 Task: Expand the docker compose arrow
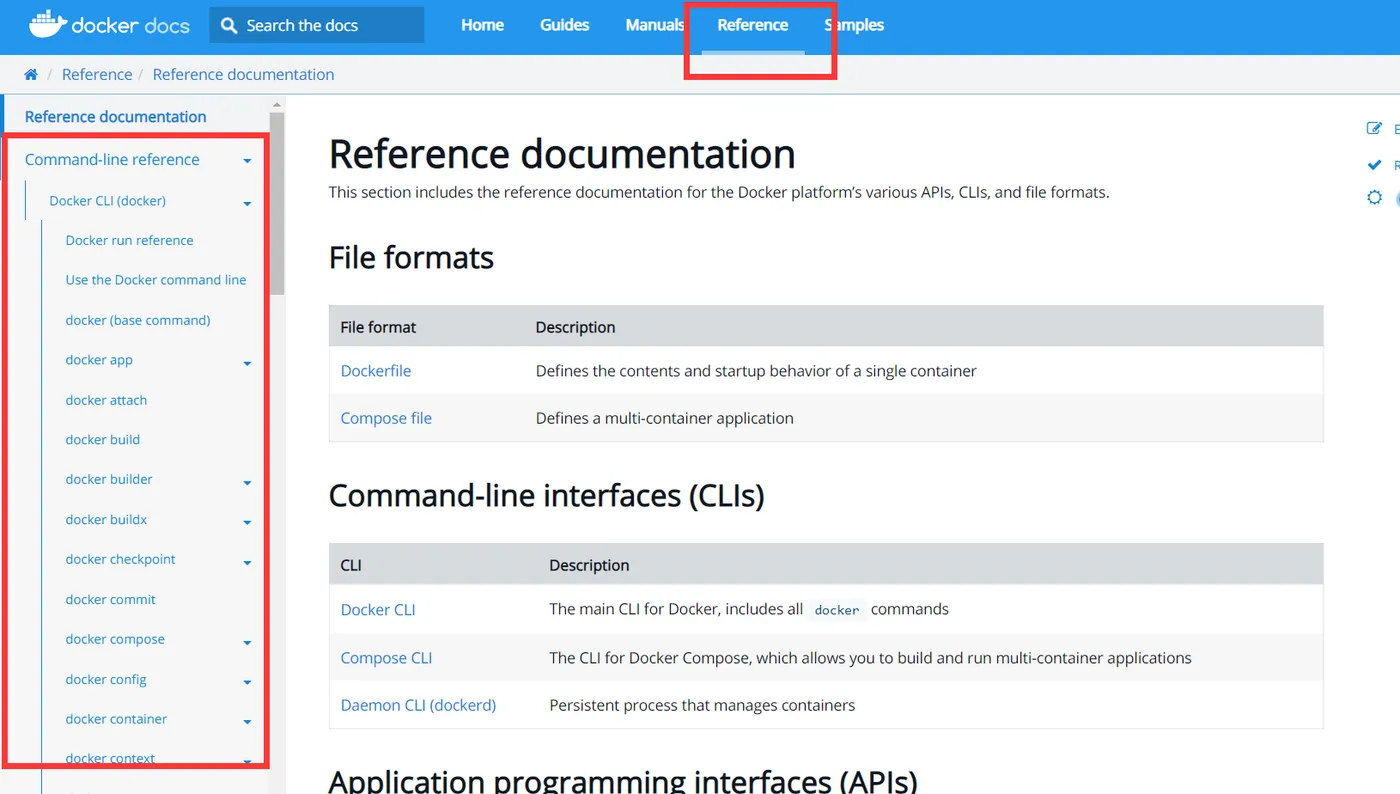tap(247, 642)
